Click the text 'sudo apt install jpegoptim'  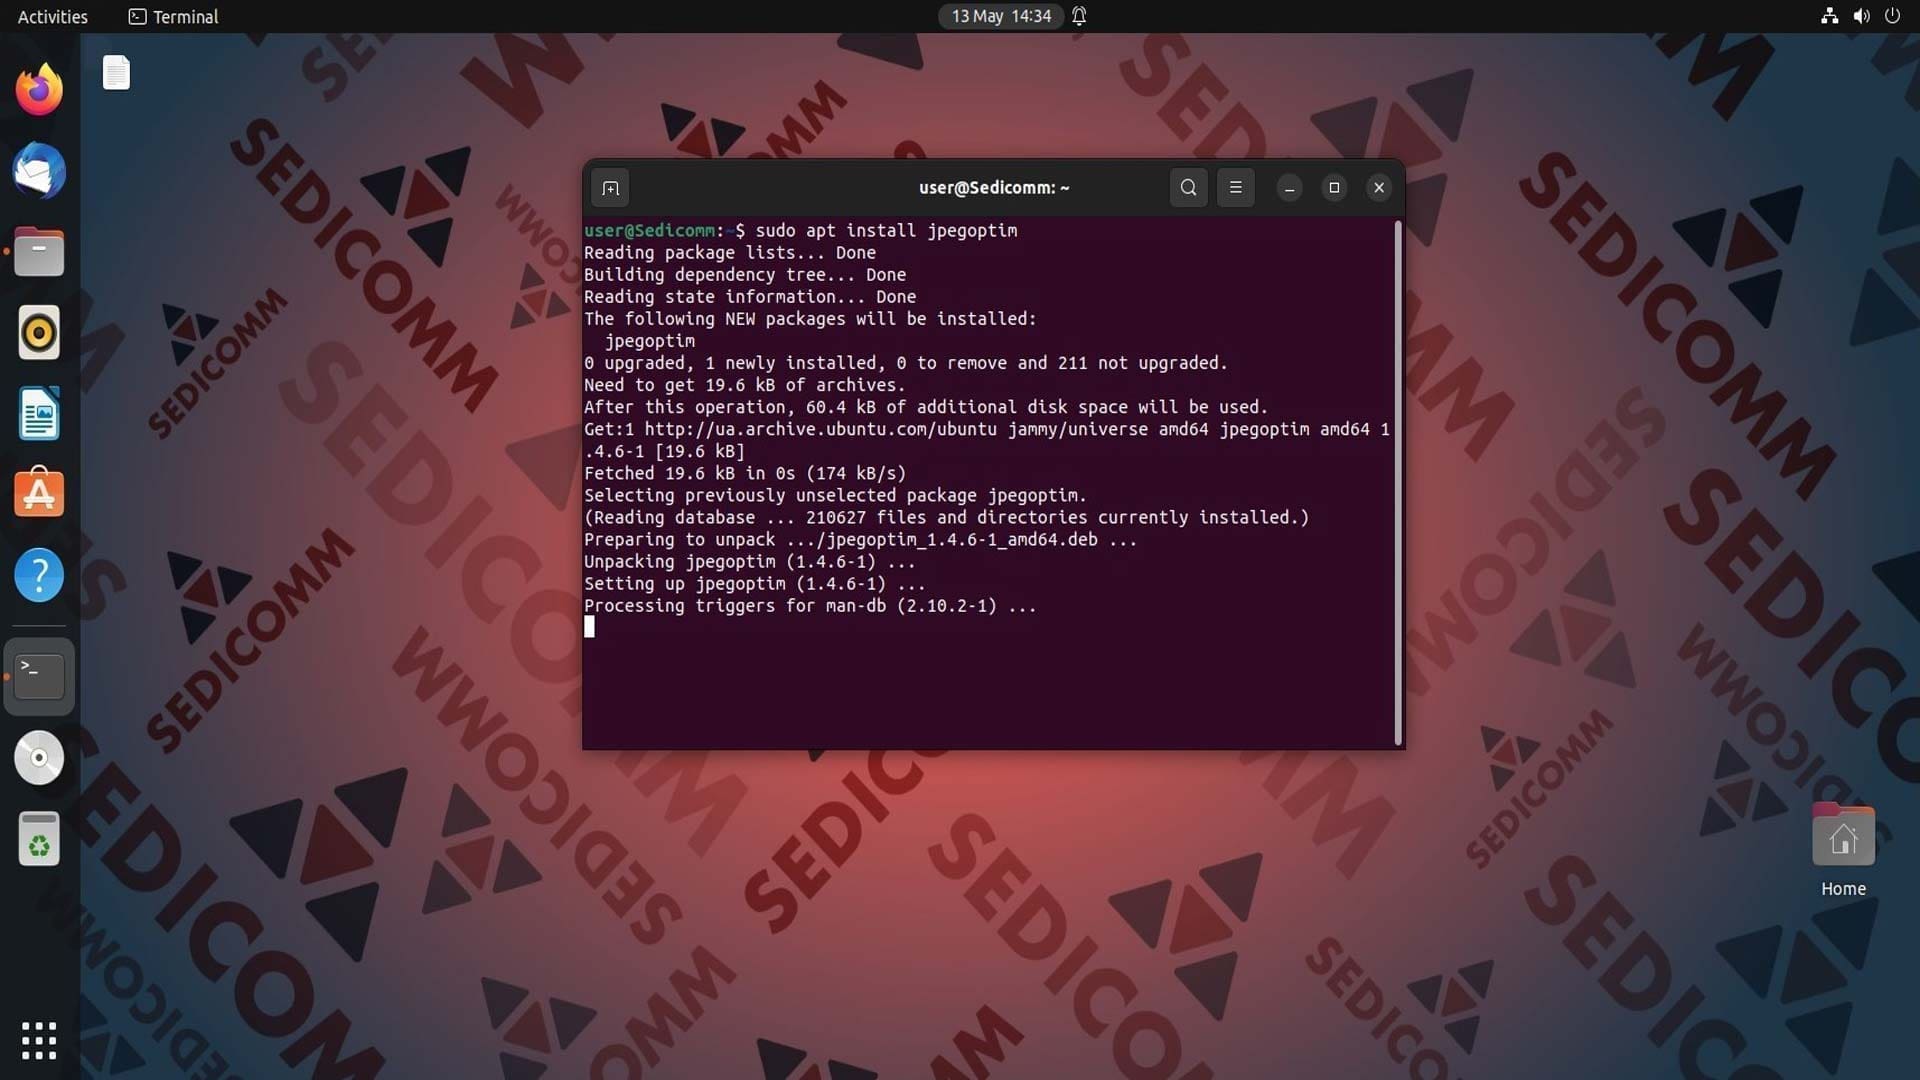pyautogui.click(x=886, y=231)
